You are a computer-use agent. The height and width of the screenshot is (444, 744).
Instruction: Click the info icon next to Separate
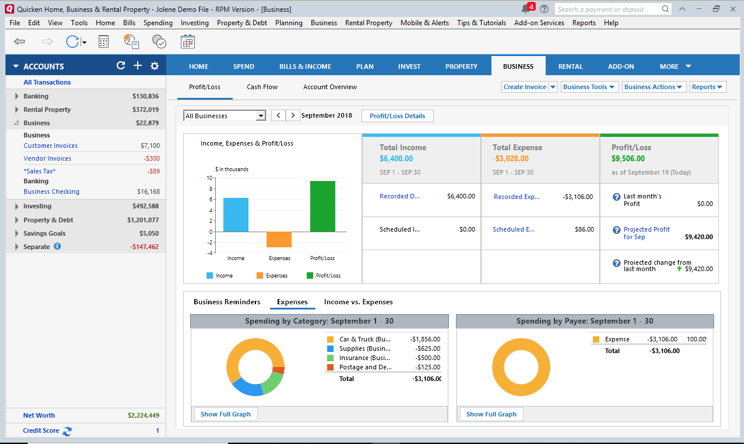(x=57, y=246)
